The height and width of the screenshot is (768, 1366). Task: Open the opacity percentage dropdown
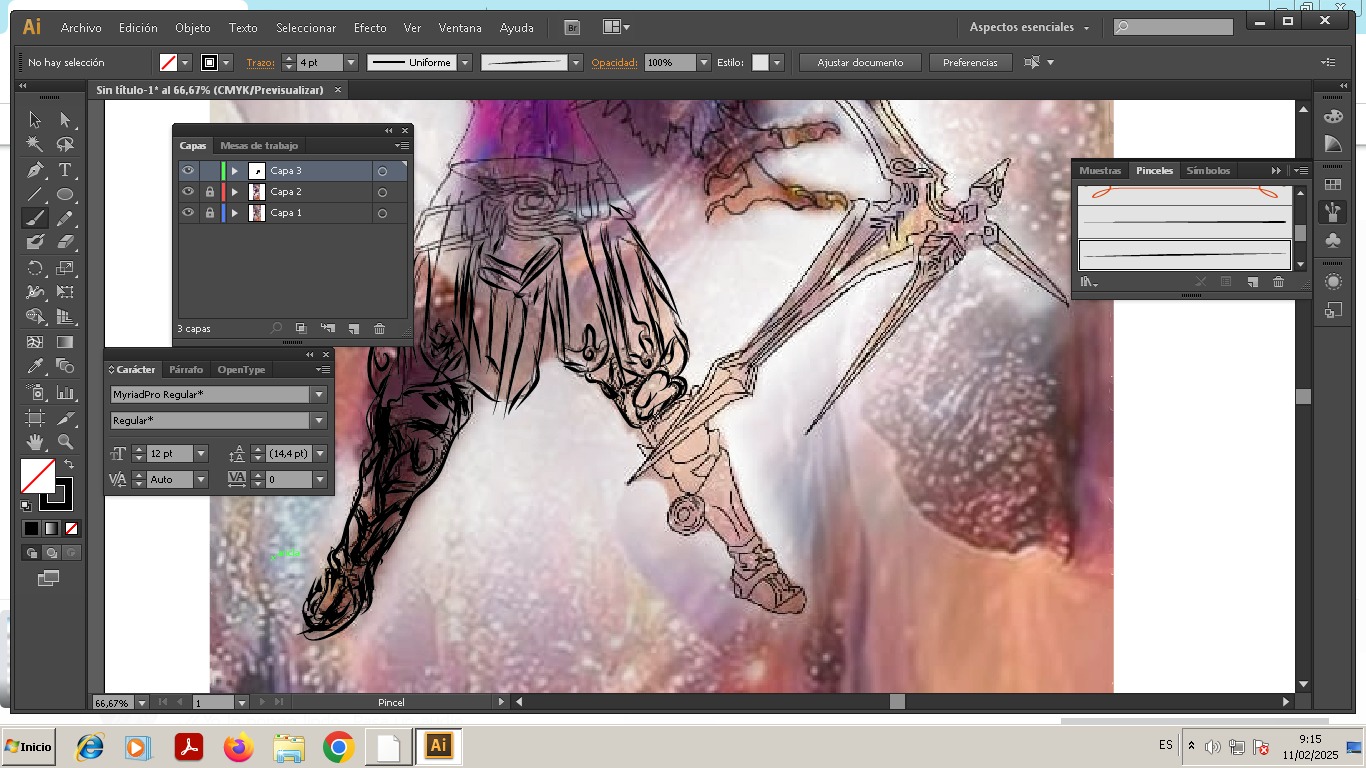pos(704,63)
